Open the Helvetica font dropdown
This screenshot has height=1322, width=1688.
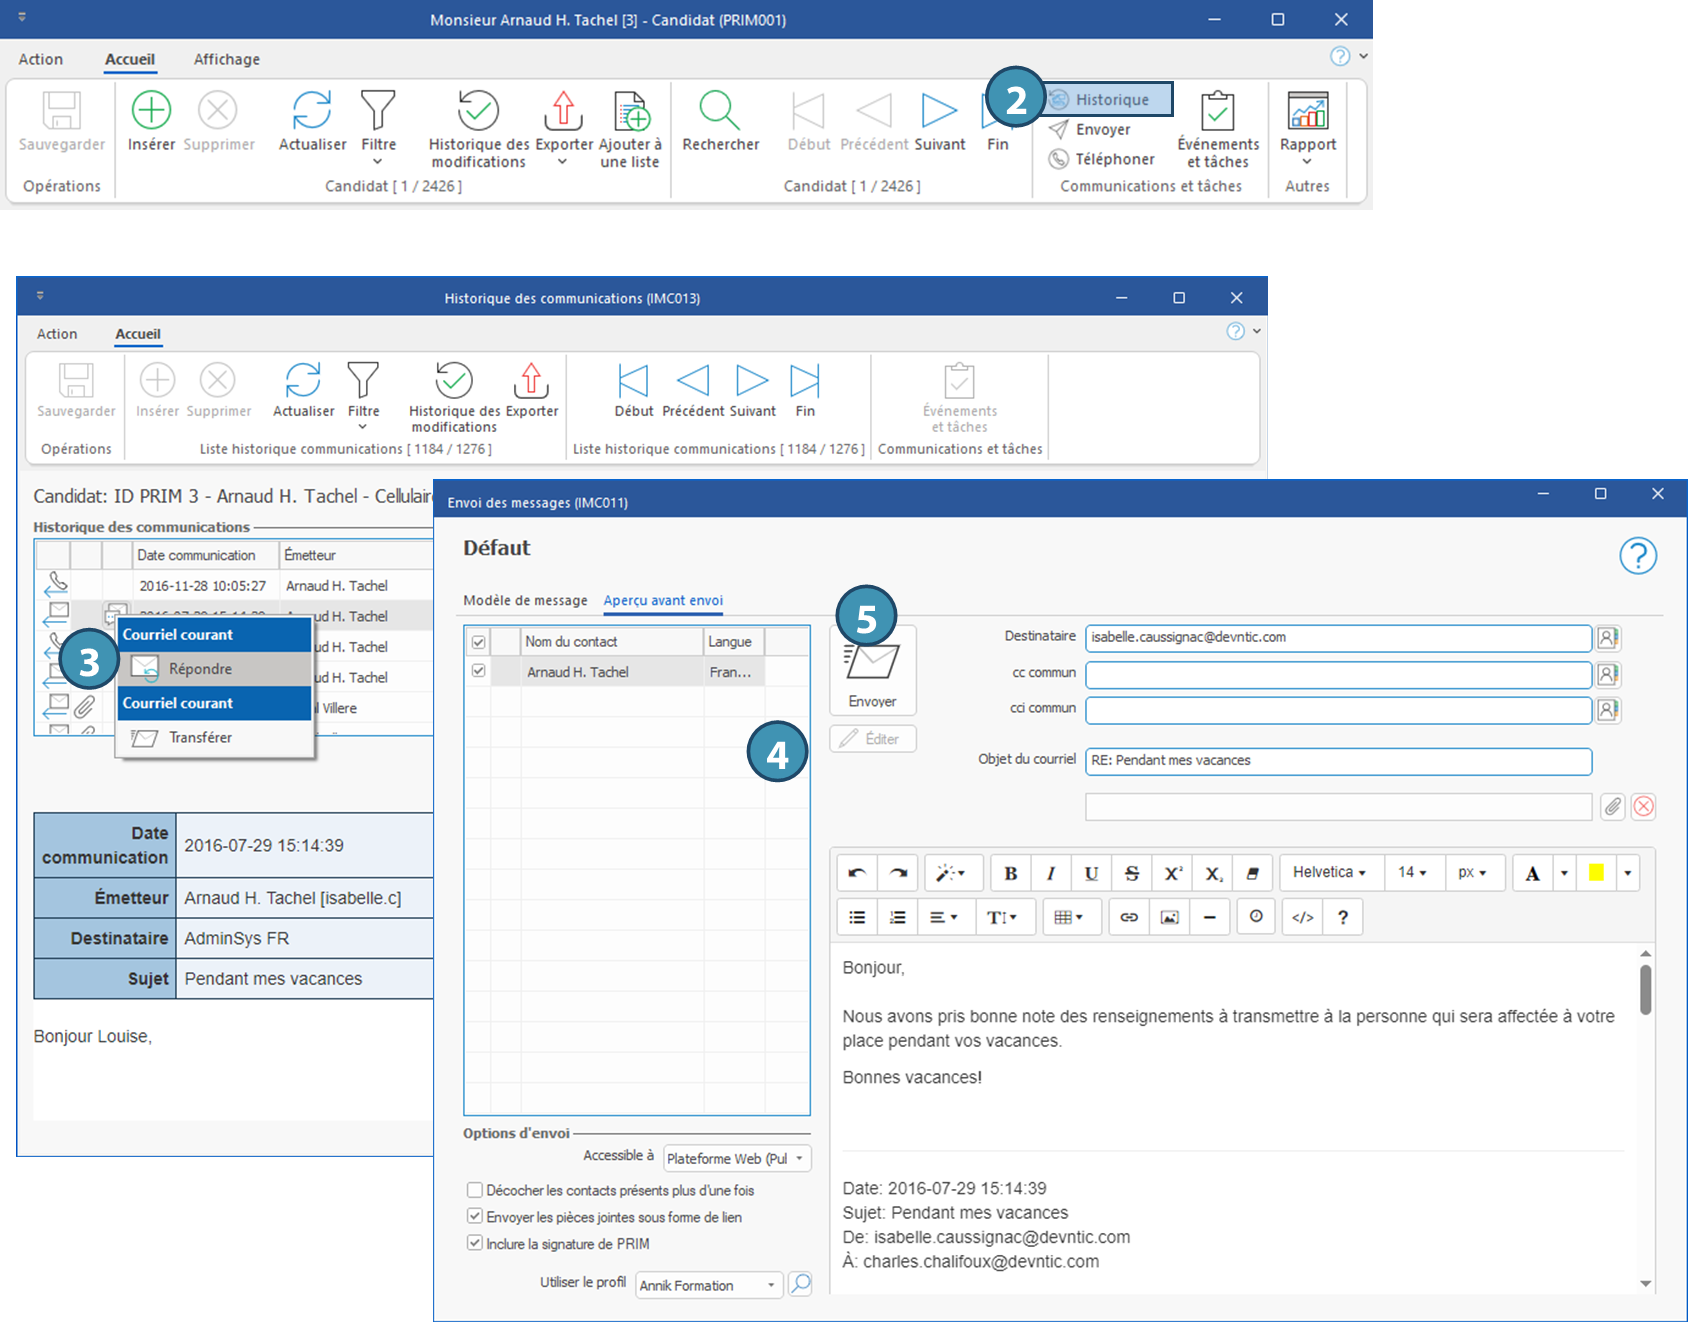point(1328,873)
